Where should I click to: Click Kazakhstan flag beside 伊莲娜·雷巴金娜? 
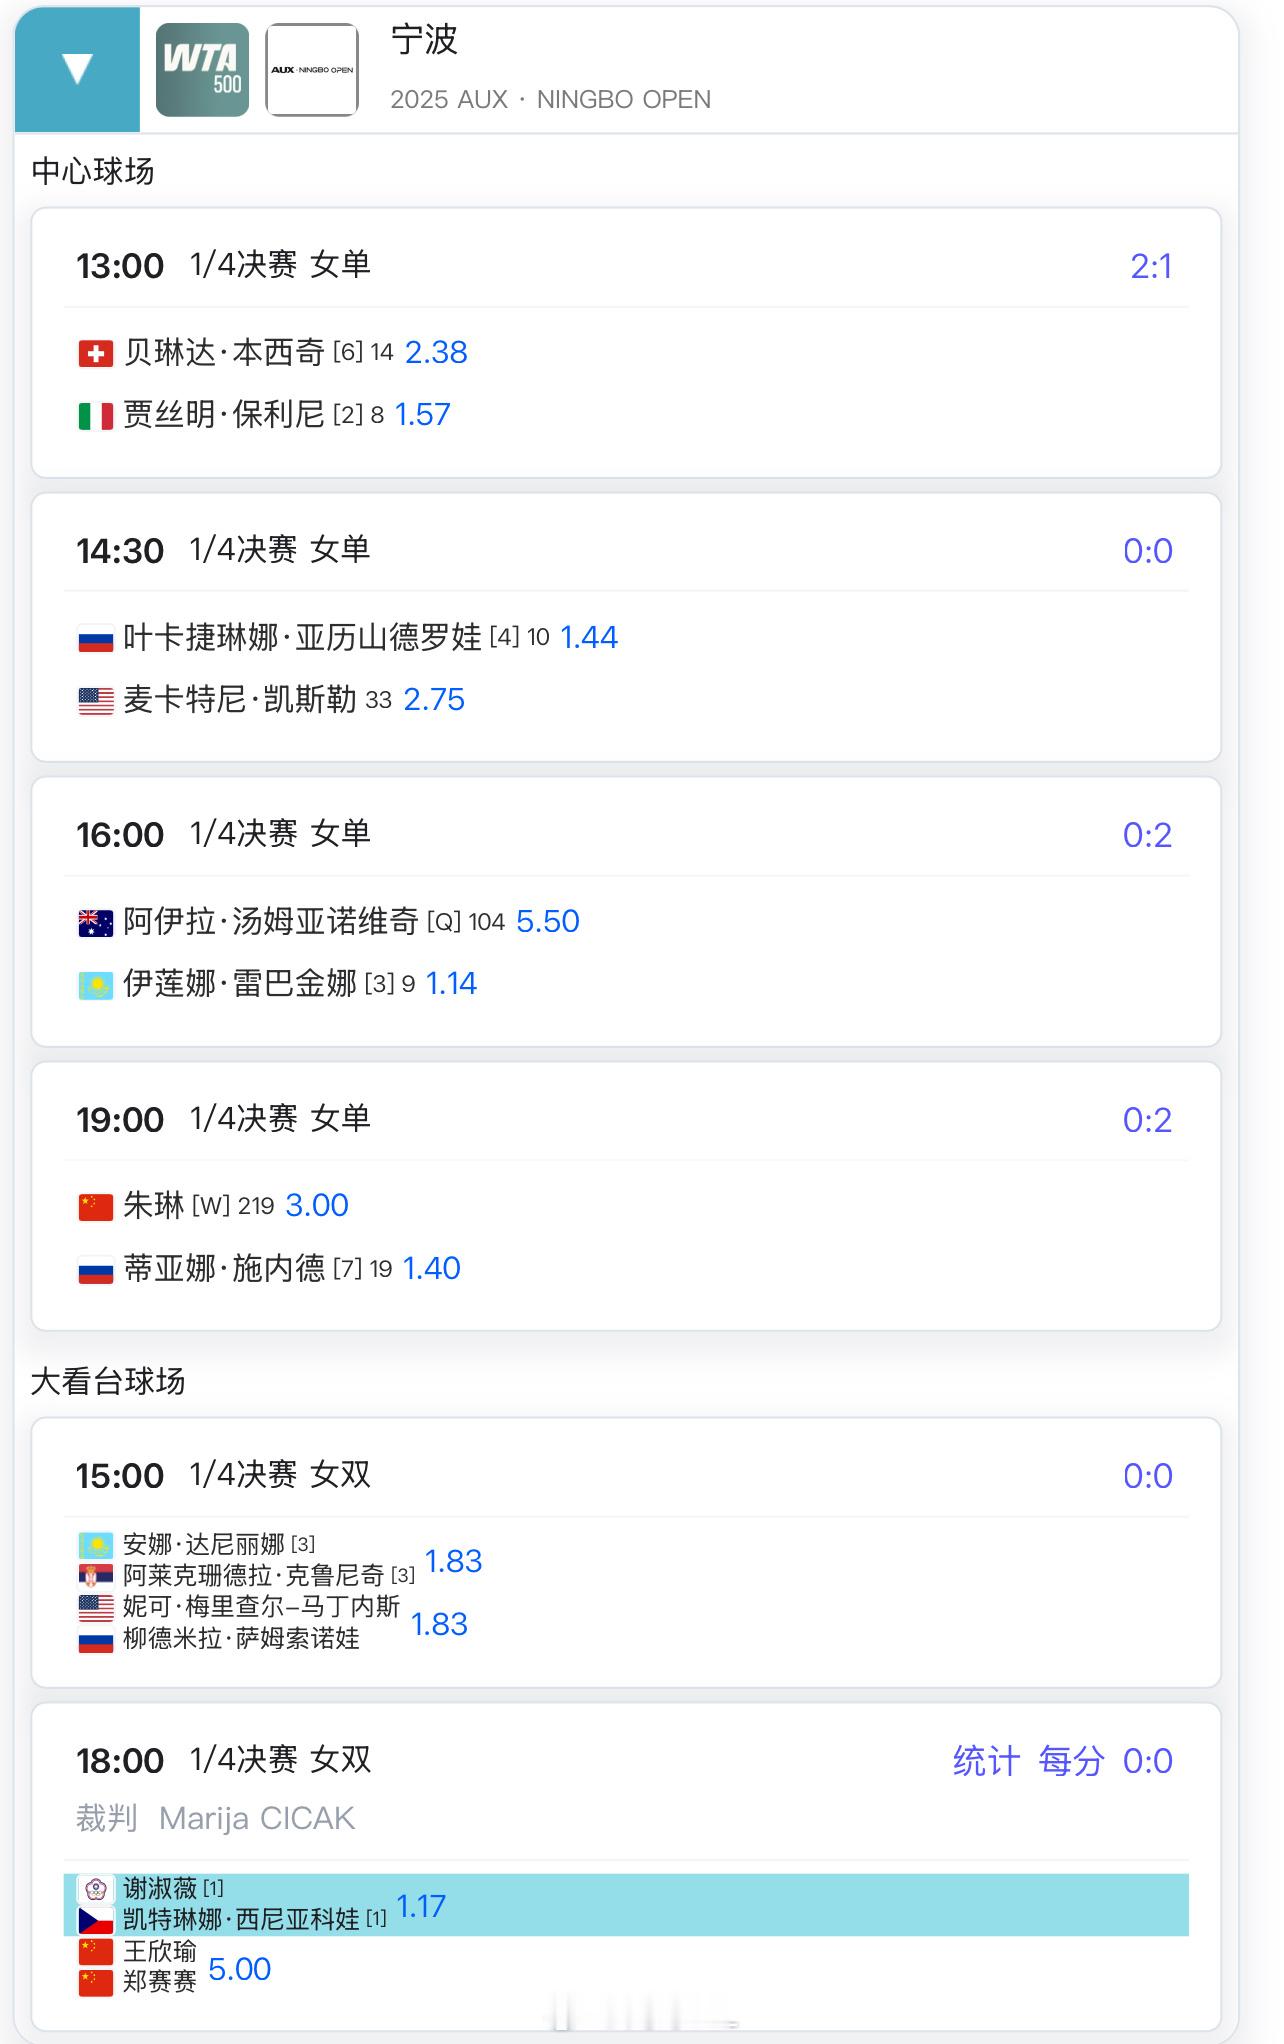click(x=95, y=985)
